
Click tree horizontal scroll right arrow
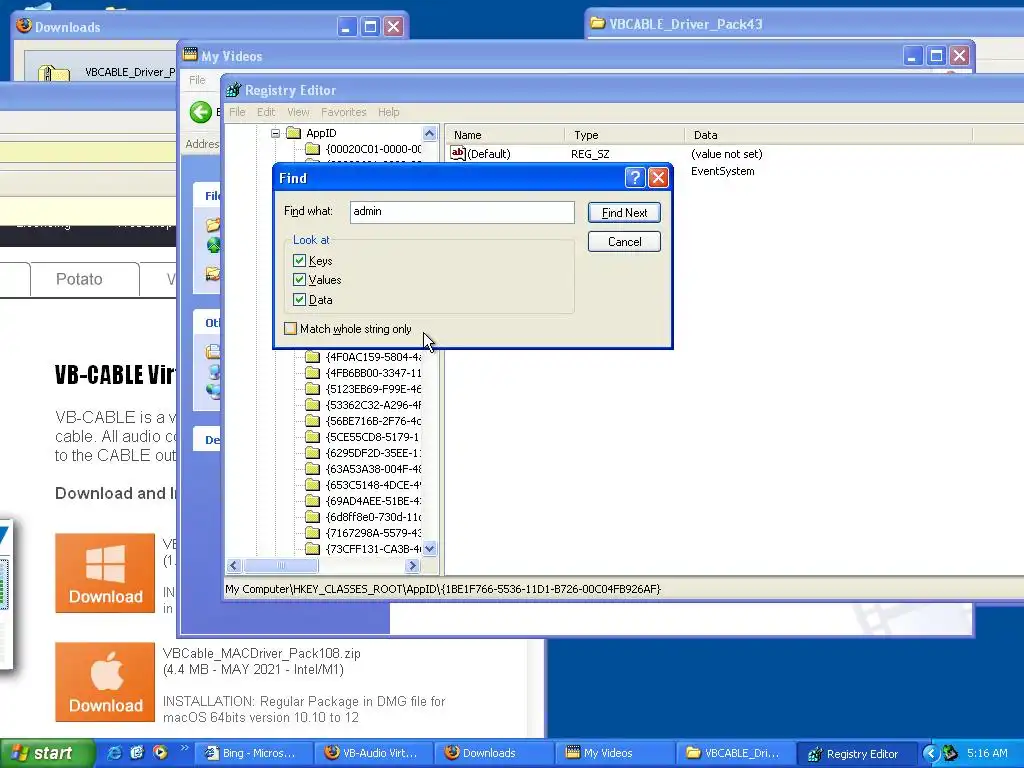(412, 566)
